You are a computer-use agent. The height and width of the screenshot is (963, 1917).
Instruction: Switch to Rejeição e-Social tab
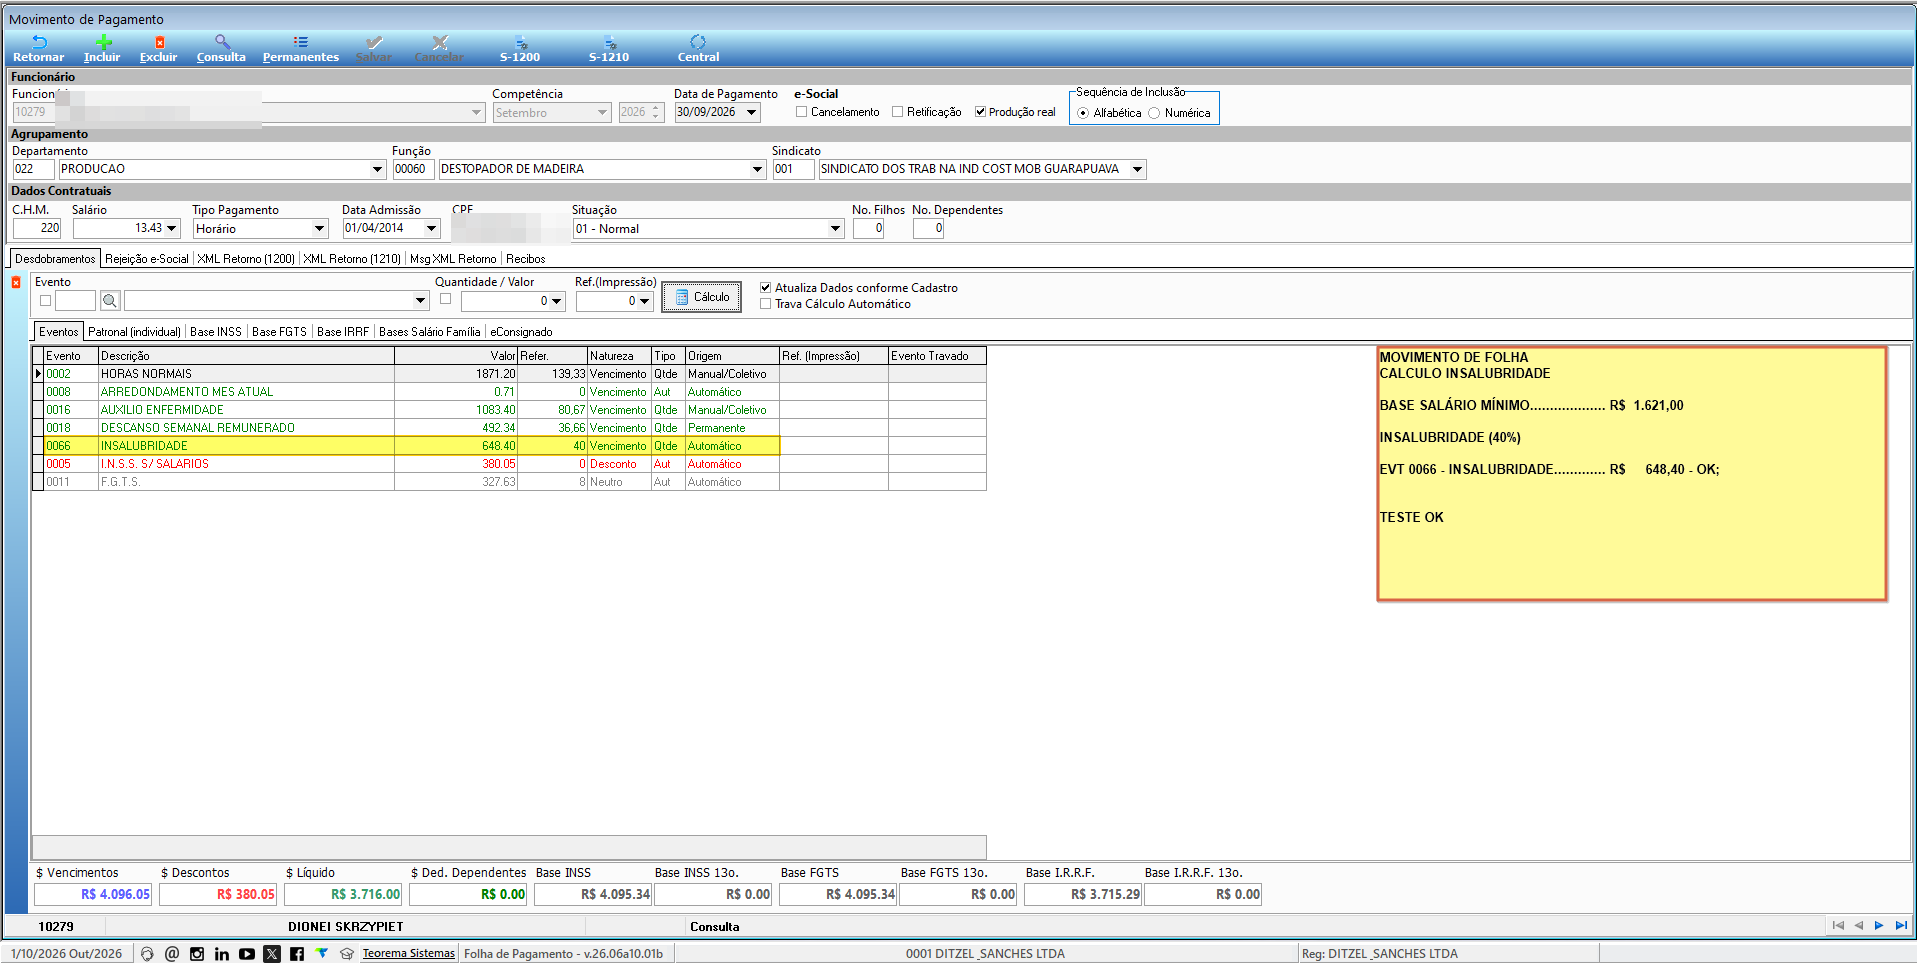click(146, 259)
